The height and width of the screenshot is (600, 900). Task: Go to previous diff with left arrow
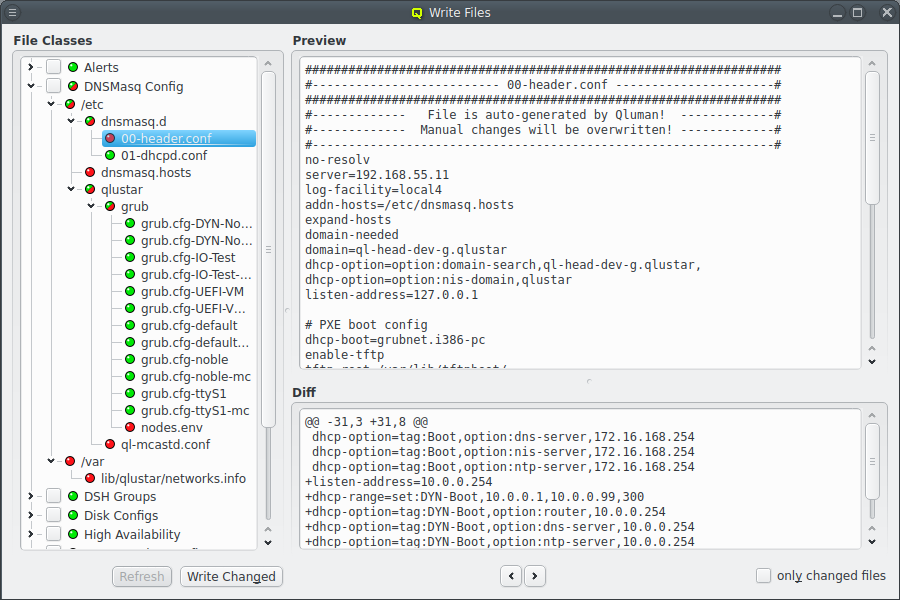[511, 576]
